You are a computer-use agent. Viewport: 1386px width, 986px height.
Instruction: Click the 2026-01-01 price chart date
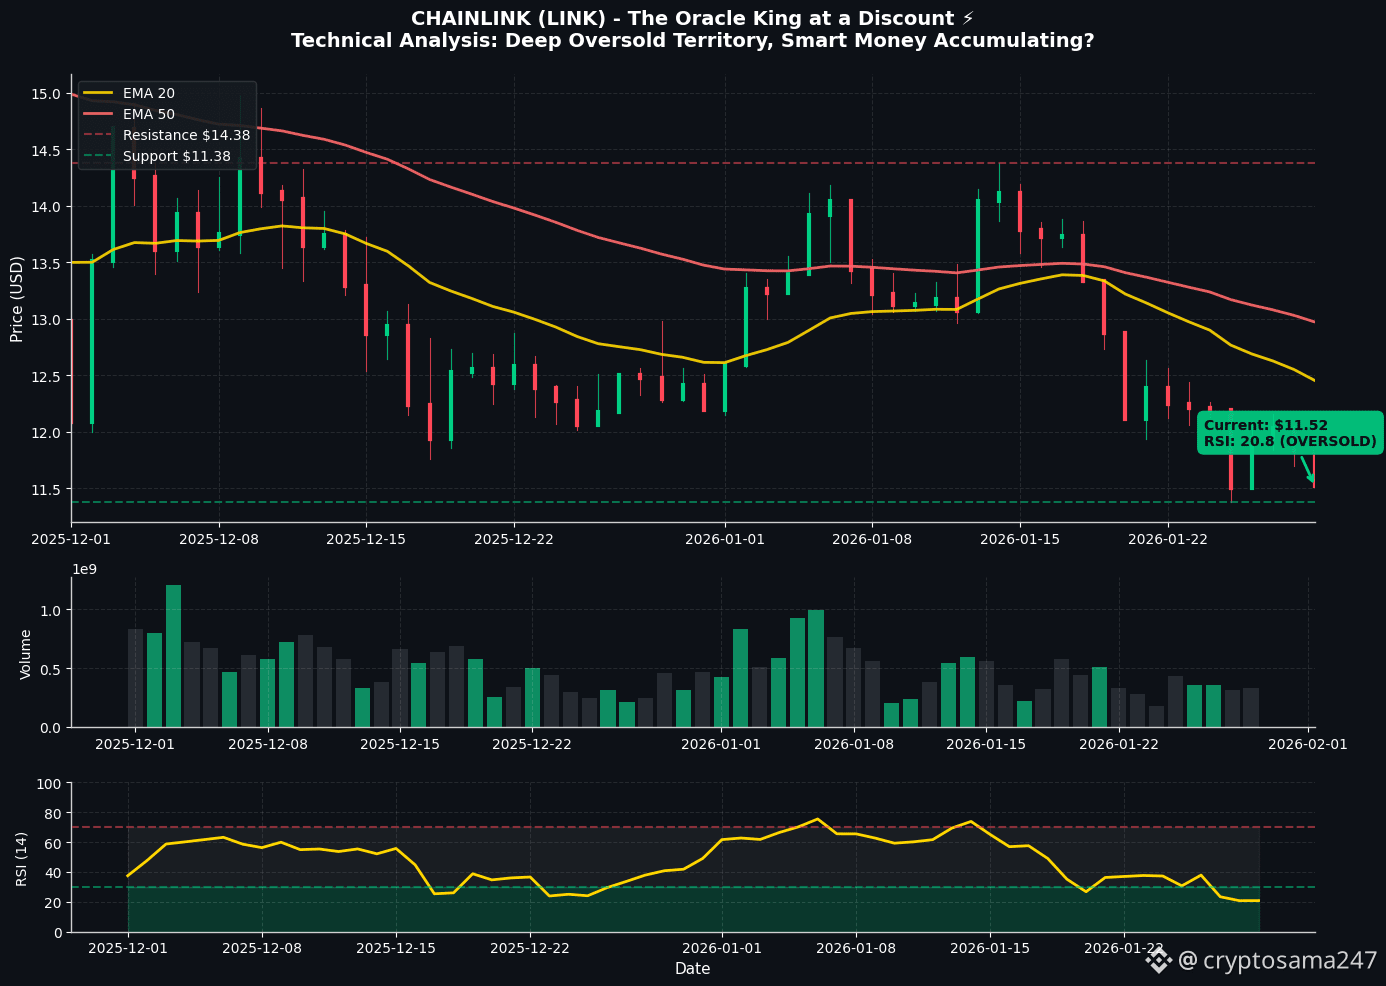tap(725, 539)
